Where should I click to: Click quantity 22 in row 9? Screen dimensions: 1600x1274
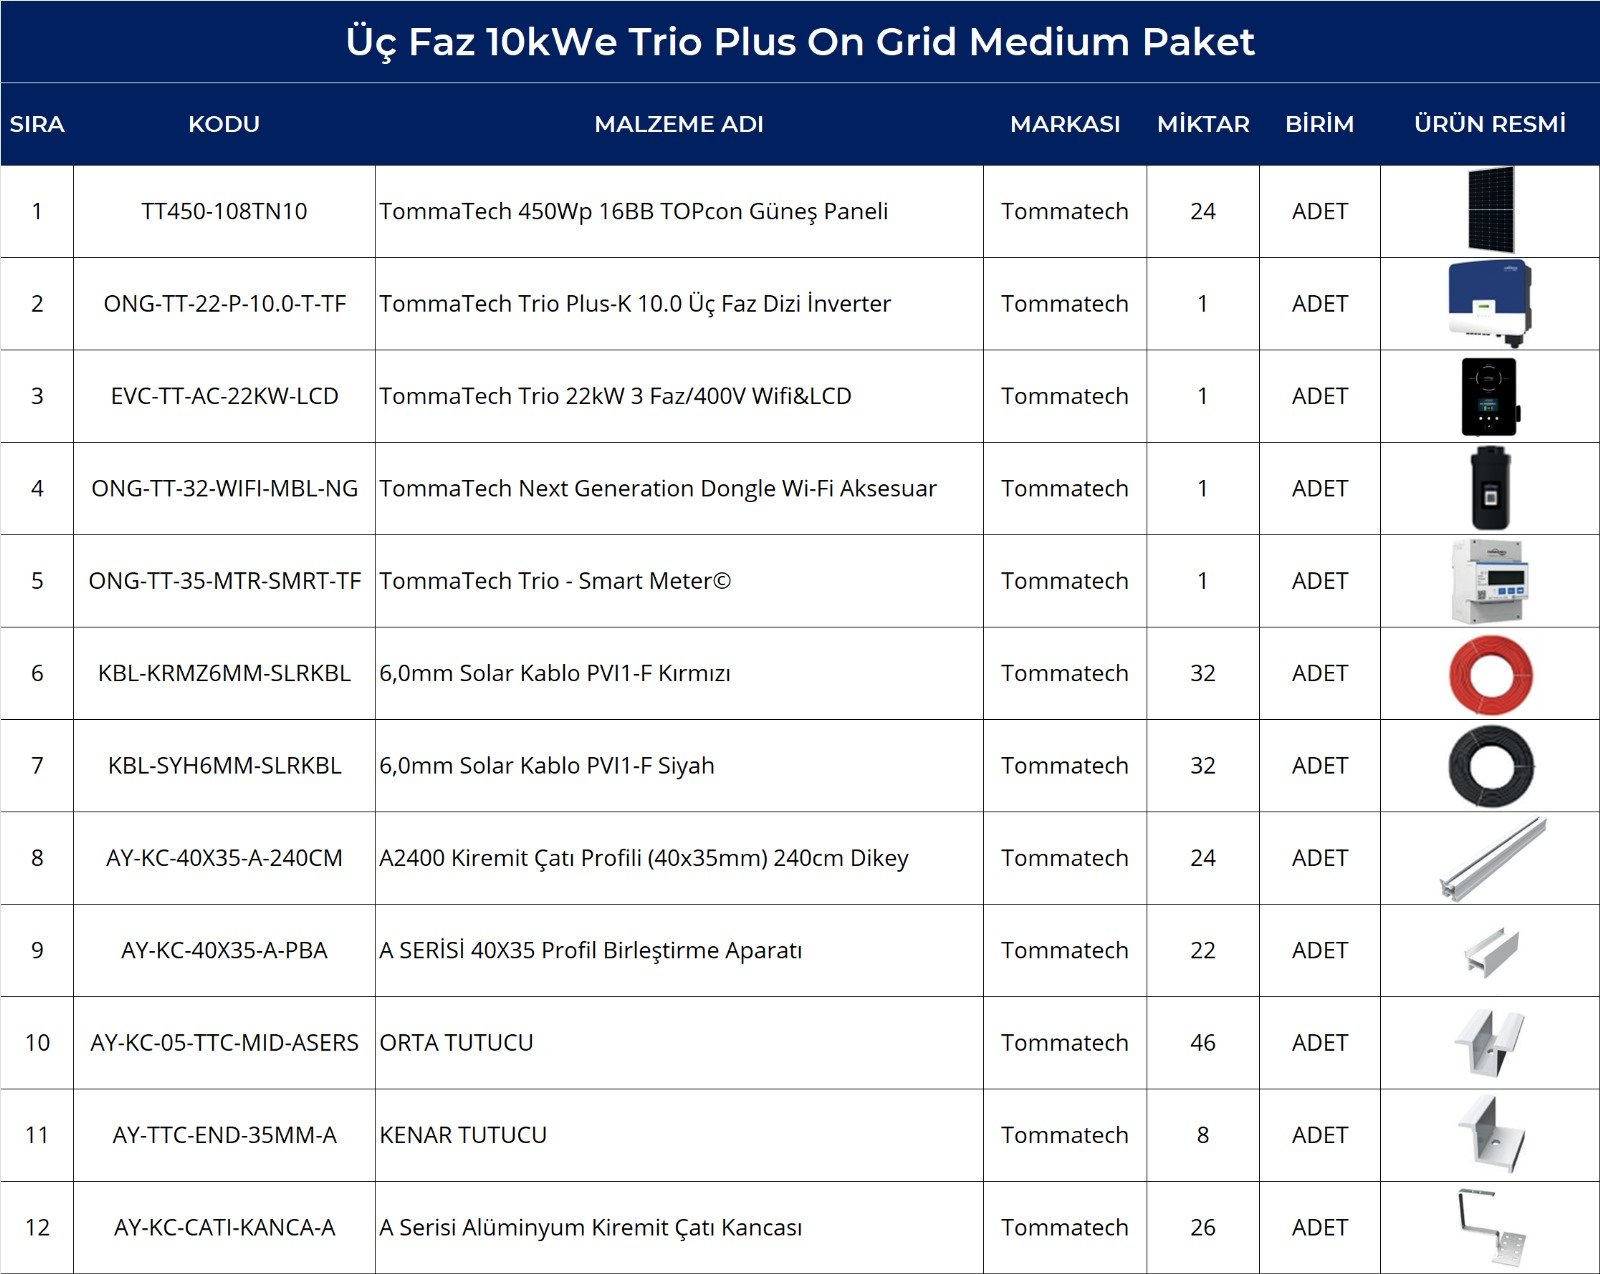coord(1203,950)
